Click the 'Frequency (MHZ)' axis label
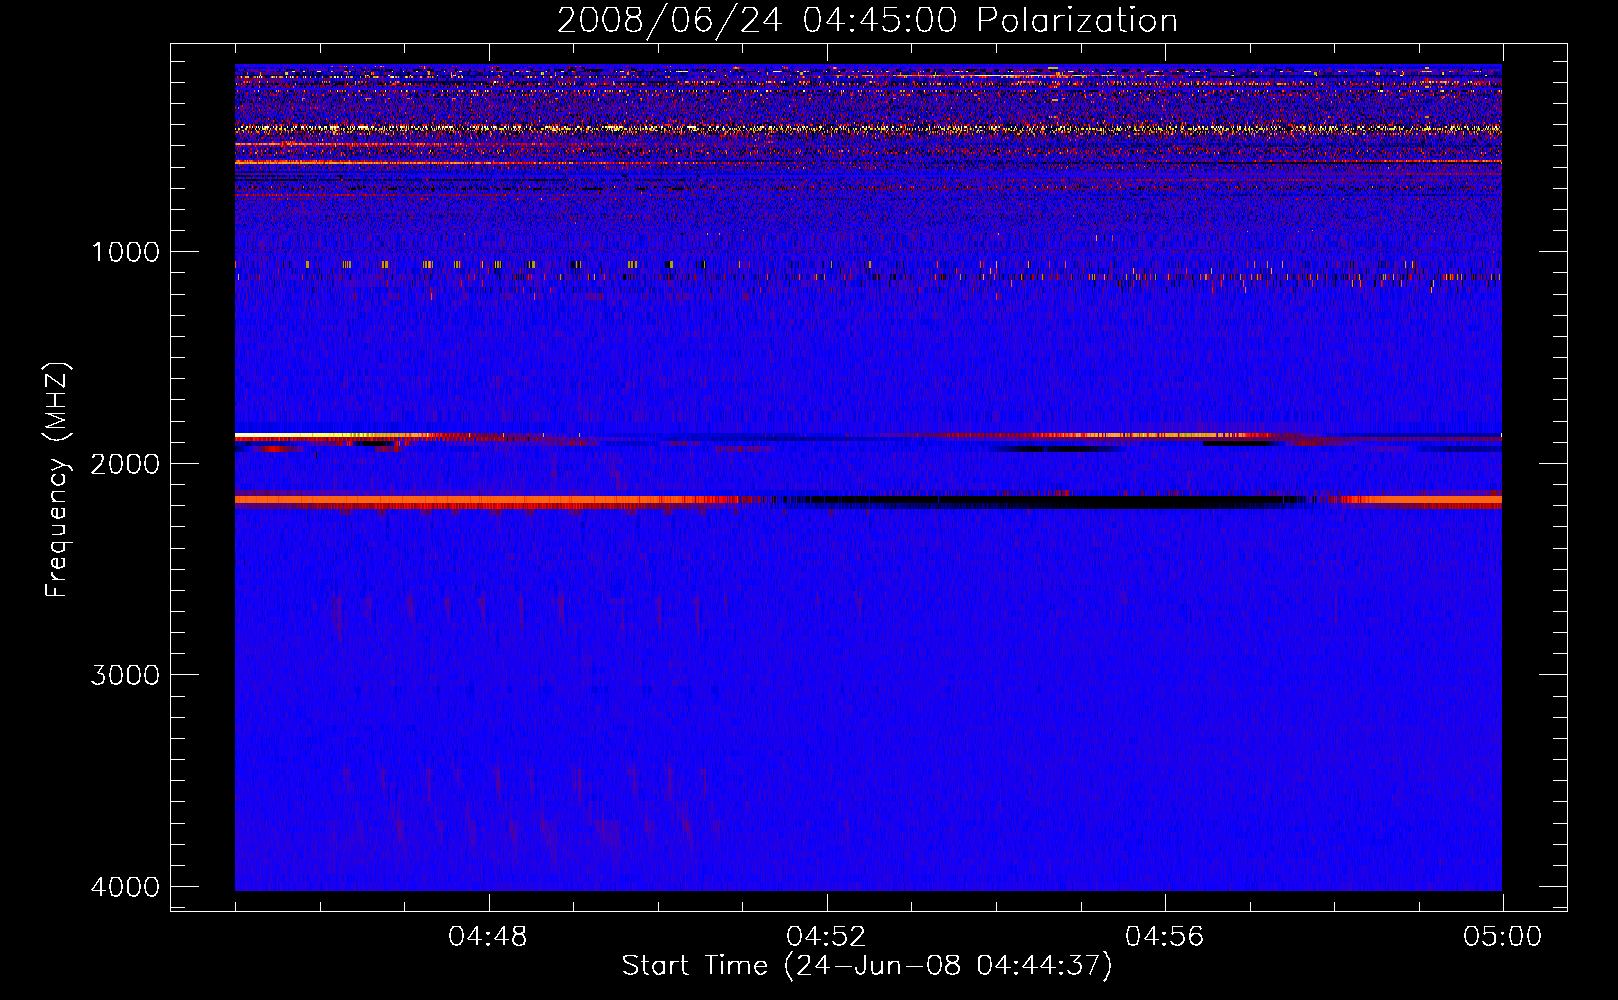The height and width of the screenshot is (1000, 1618). click(x=58, y=480)
